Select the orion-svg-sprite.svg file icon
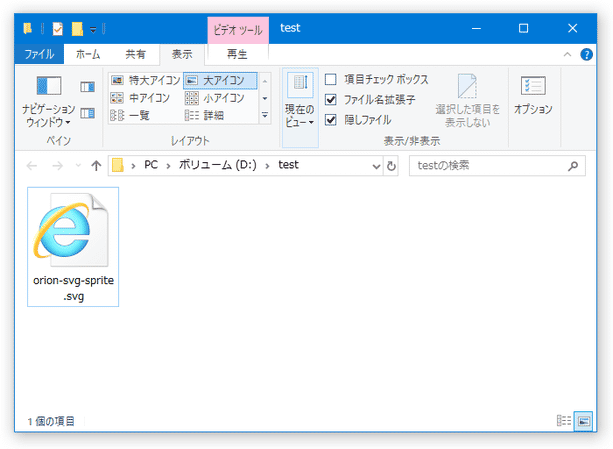The width and height of the screenshot is (613, 449). point(72,229)
